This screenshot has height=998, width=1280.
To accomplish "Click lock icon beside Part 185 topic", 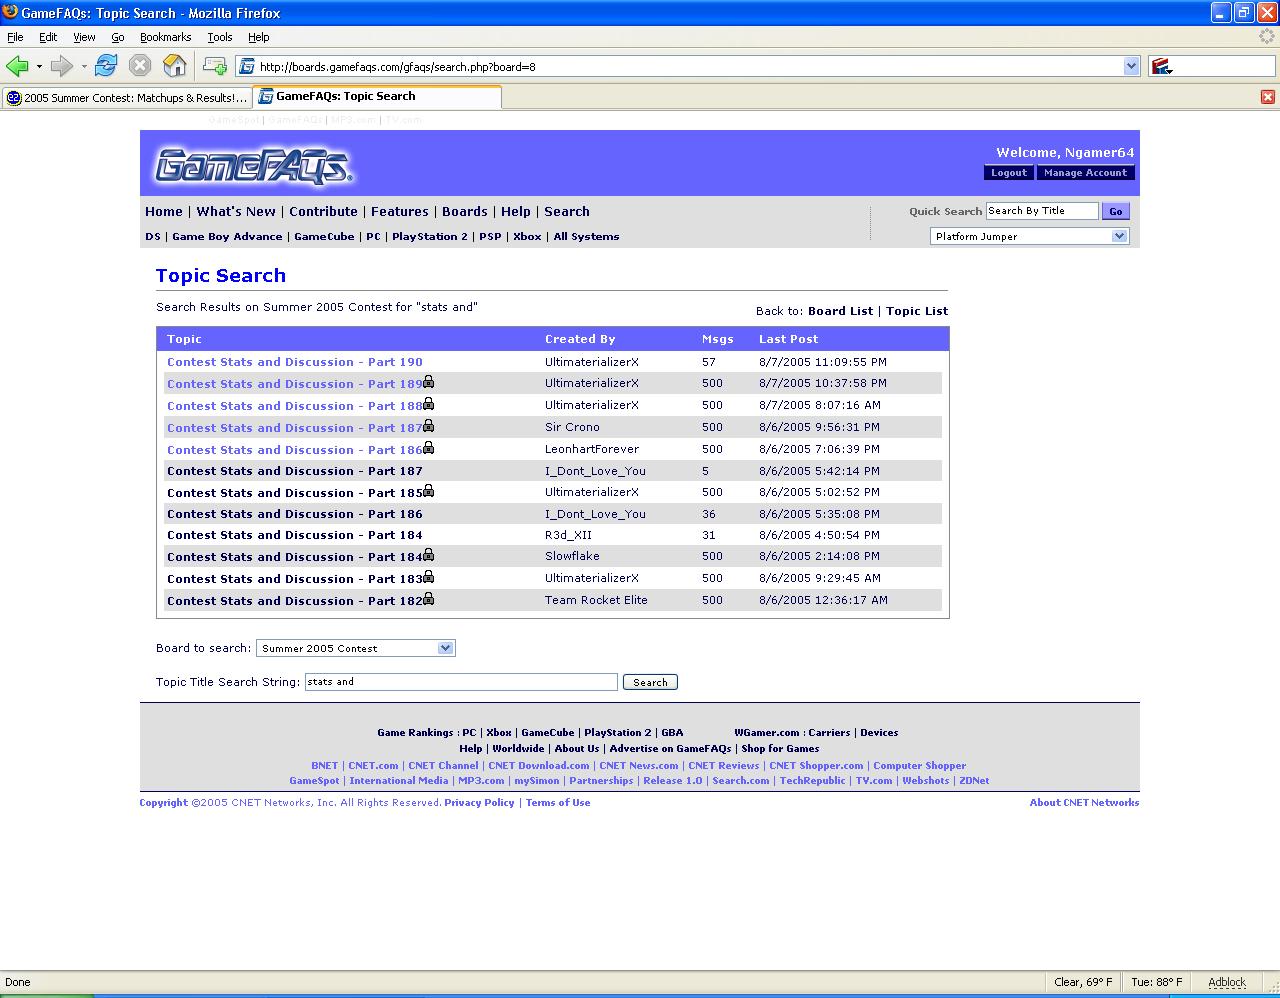I will pyautogui.click(x=428, y=491).
